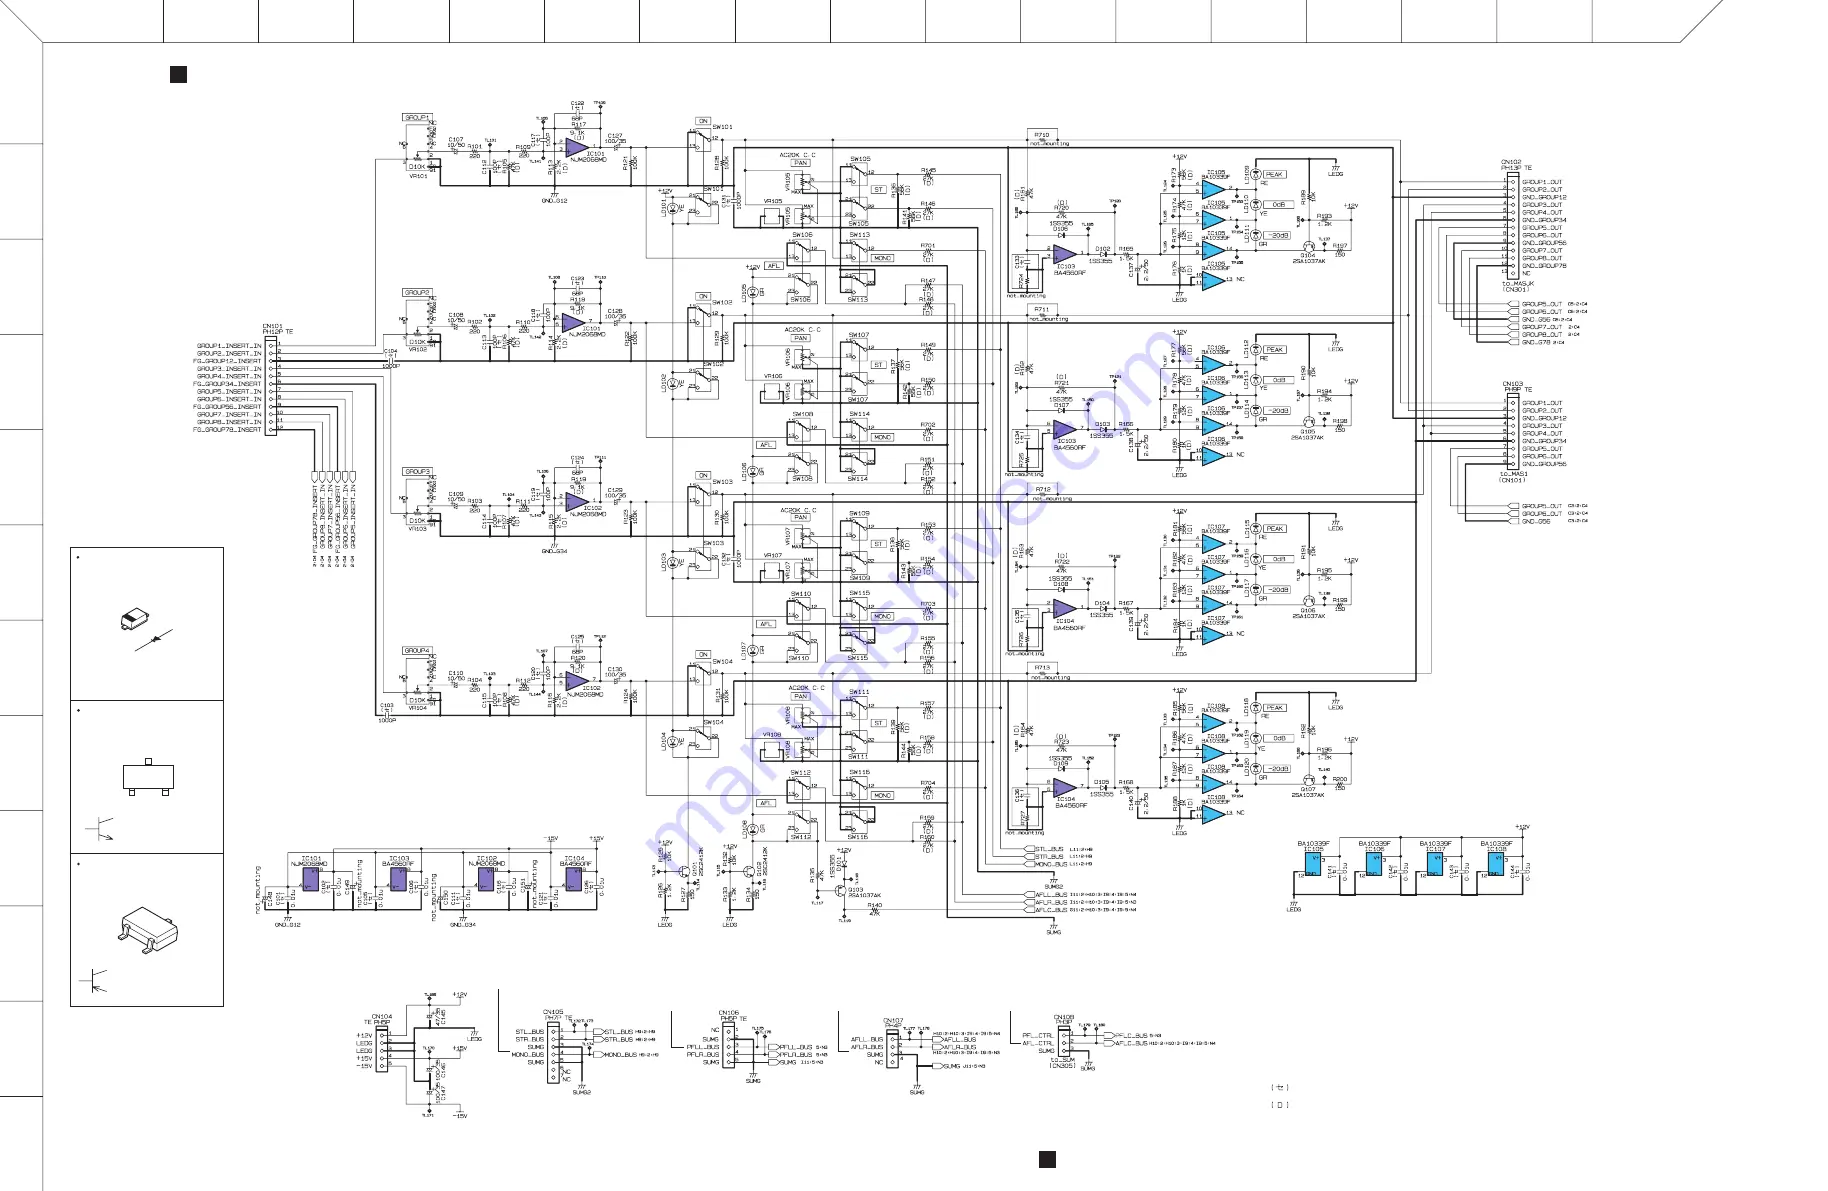Click the to_MAS1 (CN101) destination text
Screen dimensions: 1828x1191
1513,477
